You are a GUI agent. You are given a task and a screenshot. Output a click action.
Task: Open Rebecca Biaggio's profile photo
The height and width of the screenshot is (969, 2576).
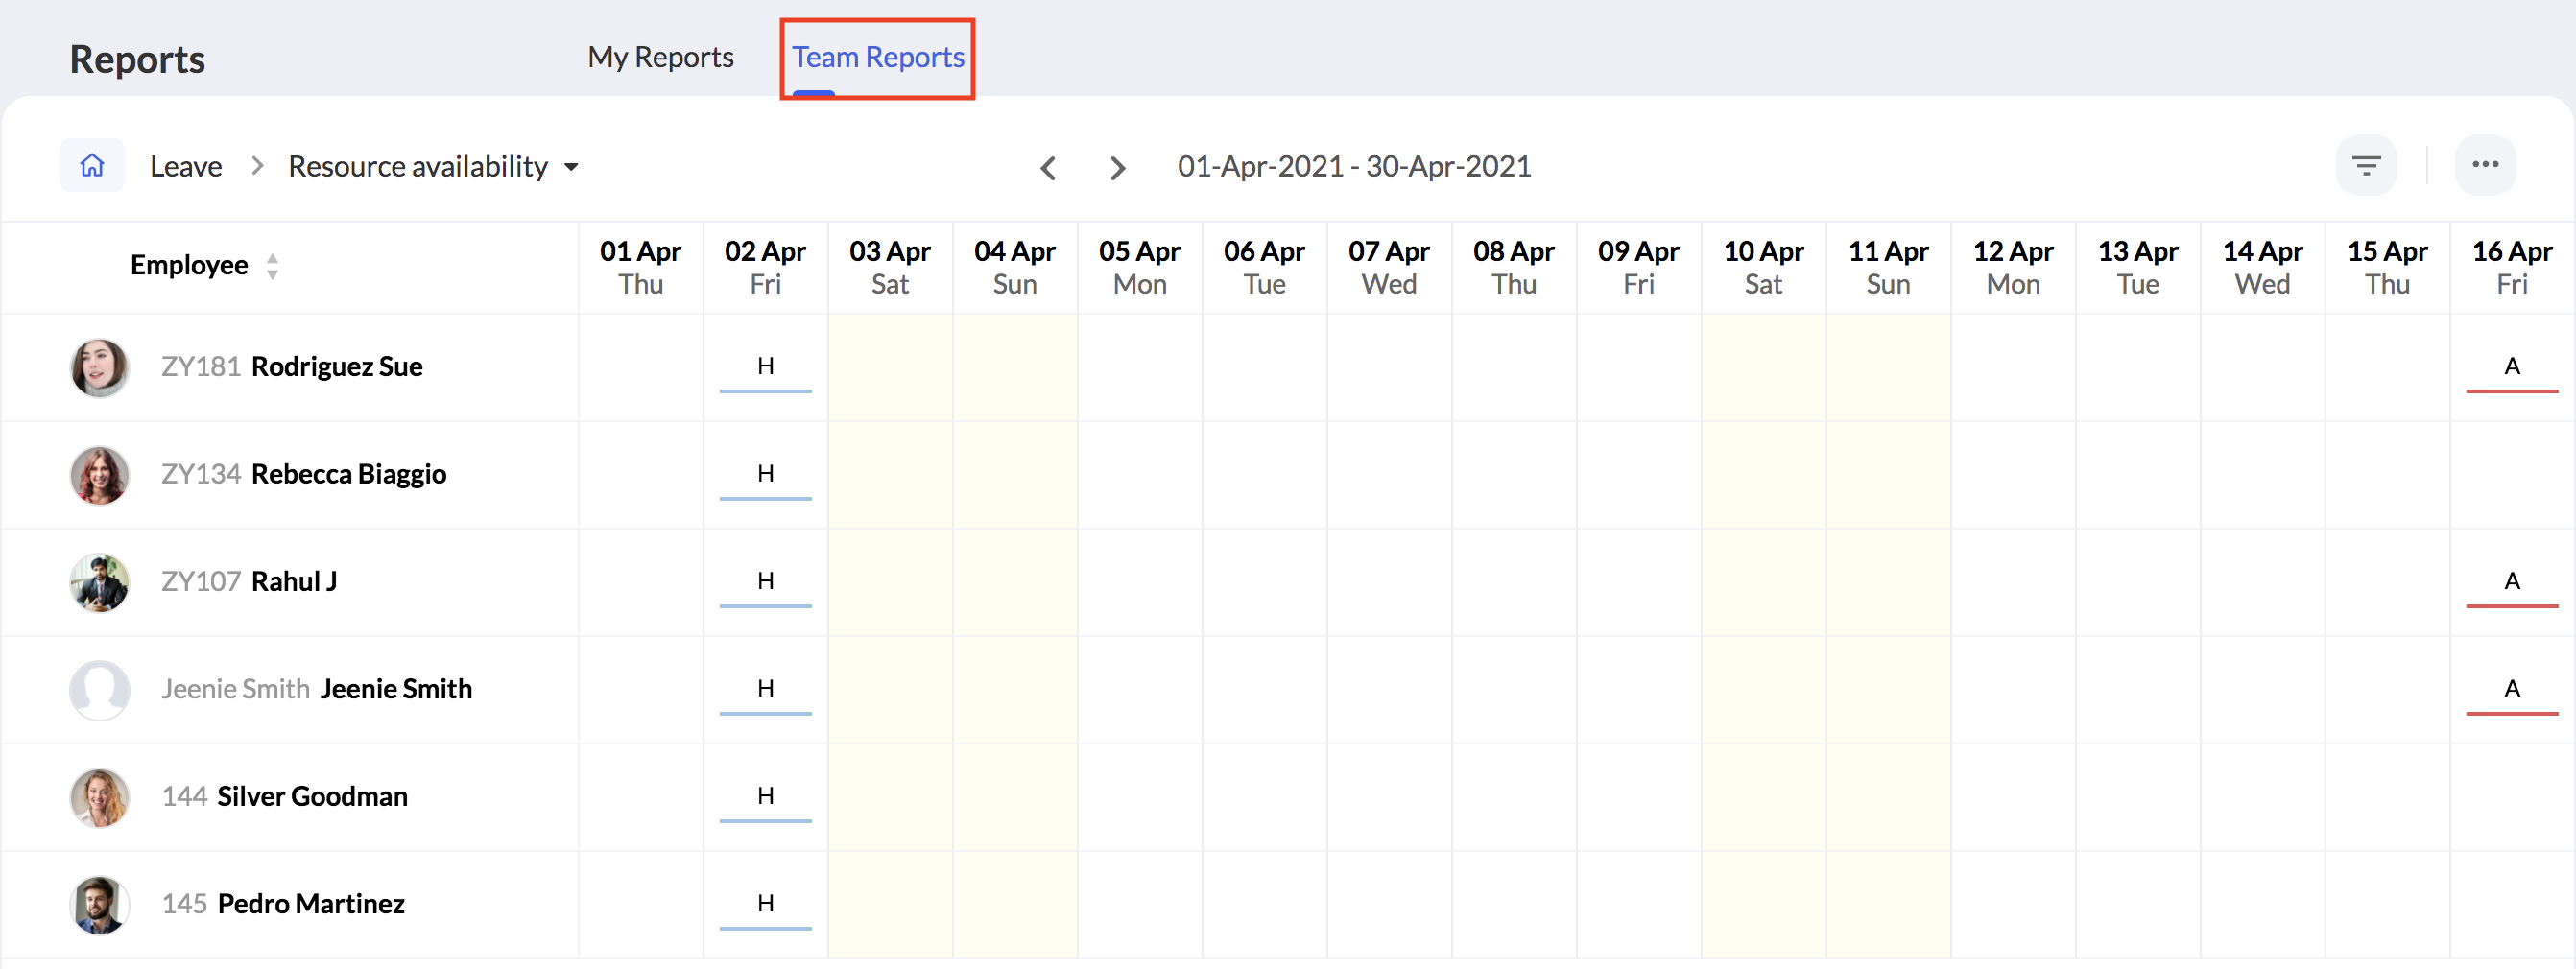click(99, 475)
